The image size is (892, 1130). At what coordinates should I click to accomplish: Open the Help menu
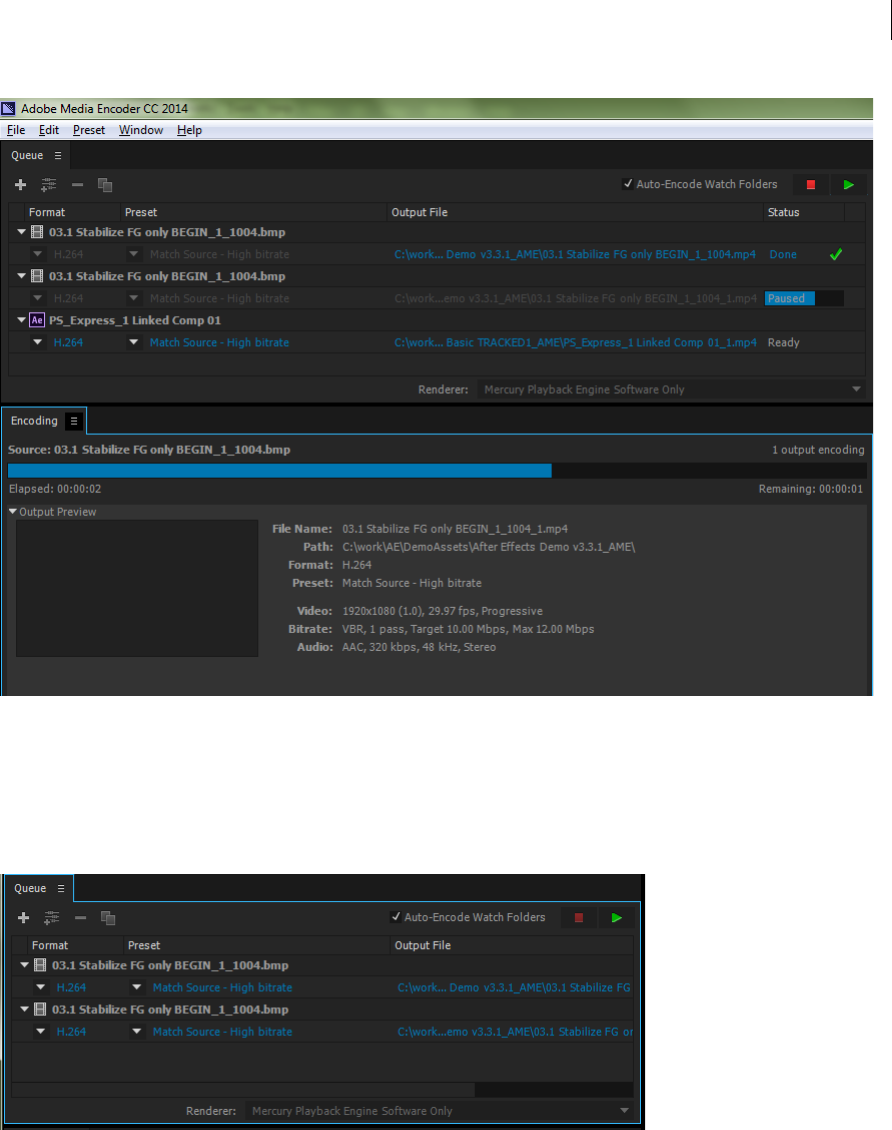tap(189, 130)
